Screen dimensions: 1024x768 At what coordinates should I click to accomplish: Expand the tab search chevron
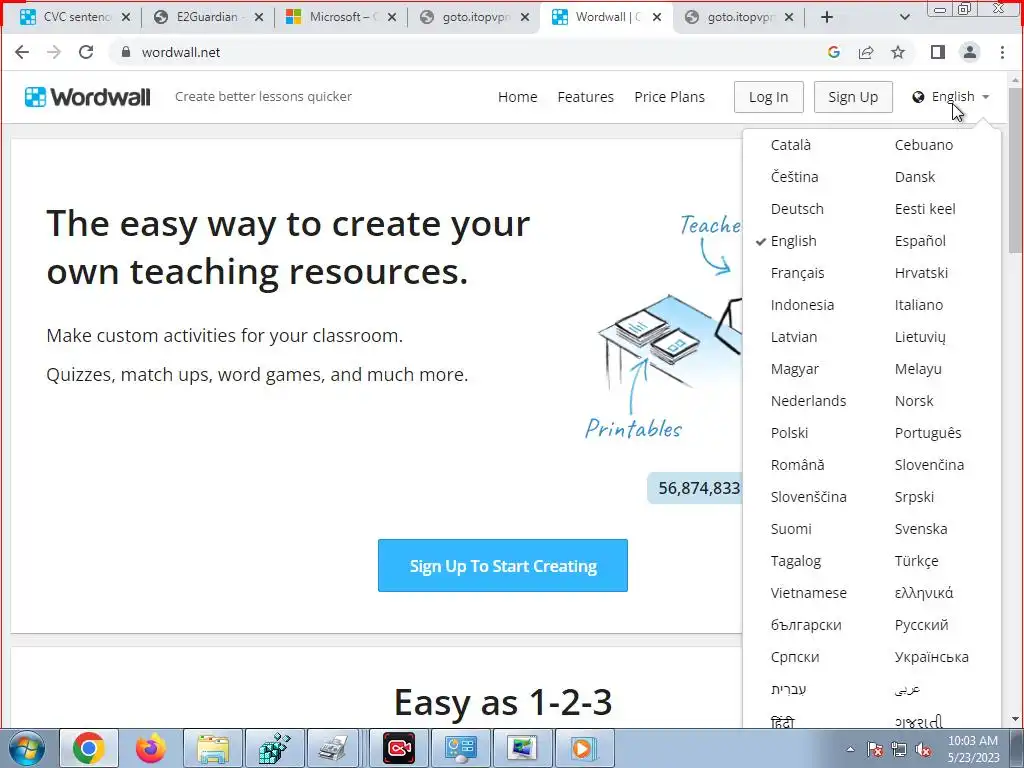(x=904, y=18)
